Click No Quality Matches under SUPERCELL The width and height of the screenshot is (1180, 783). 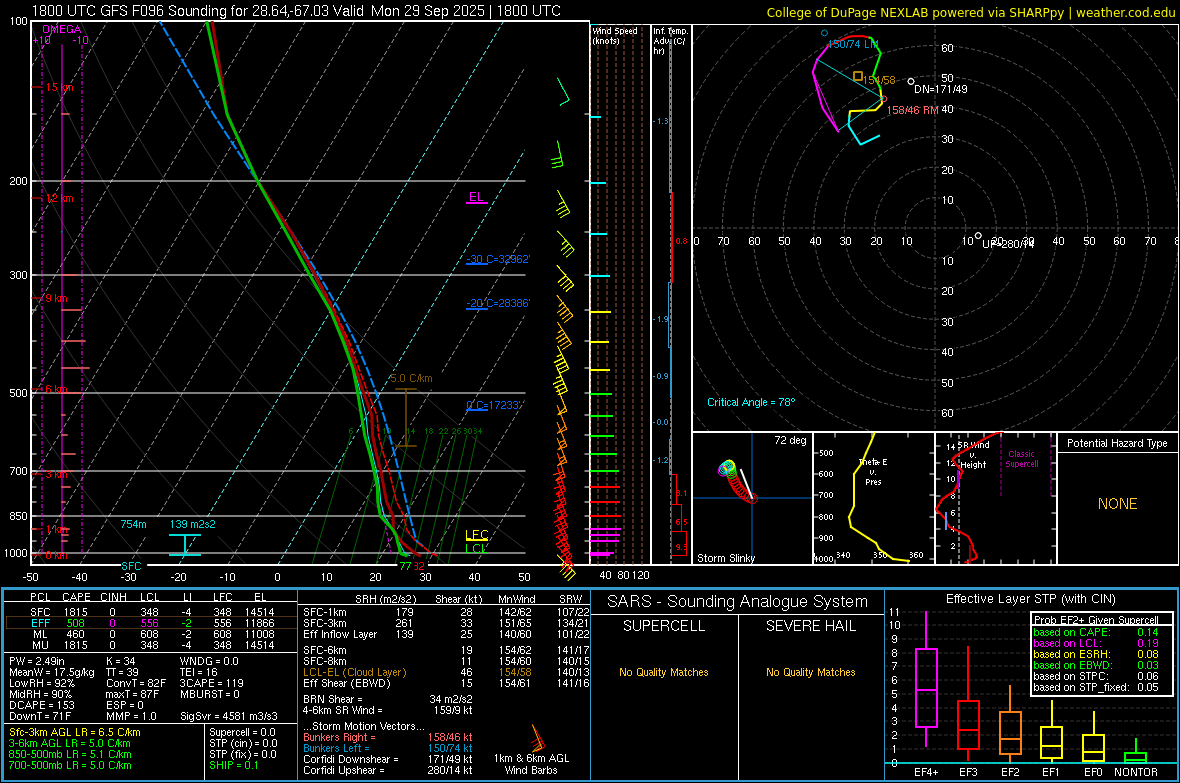click(x=664, y=672)
